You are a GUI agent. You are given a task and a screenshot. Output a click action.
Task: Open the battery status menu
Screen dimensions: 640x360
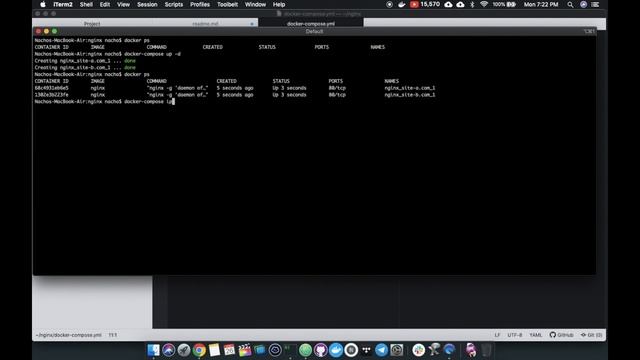(x=504, y=4)
